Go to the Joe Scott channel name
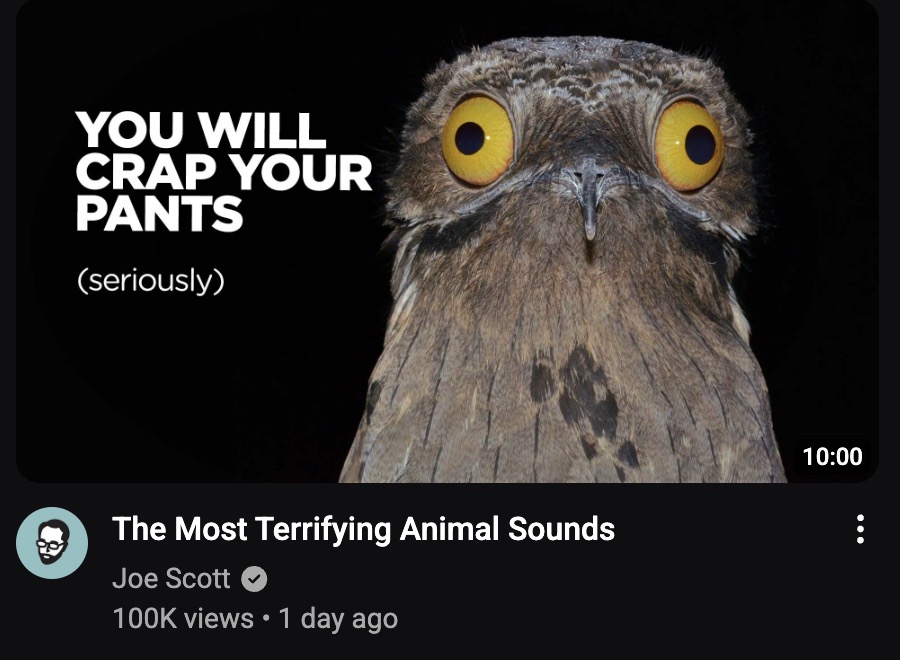Screen dimensions: 900x660 click(171, 578)
